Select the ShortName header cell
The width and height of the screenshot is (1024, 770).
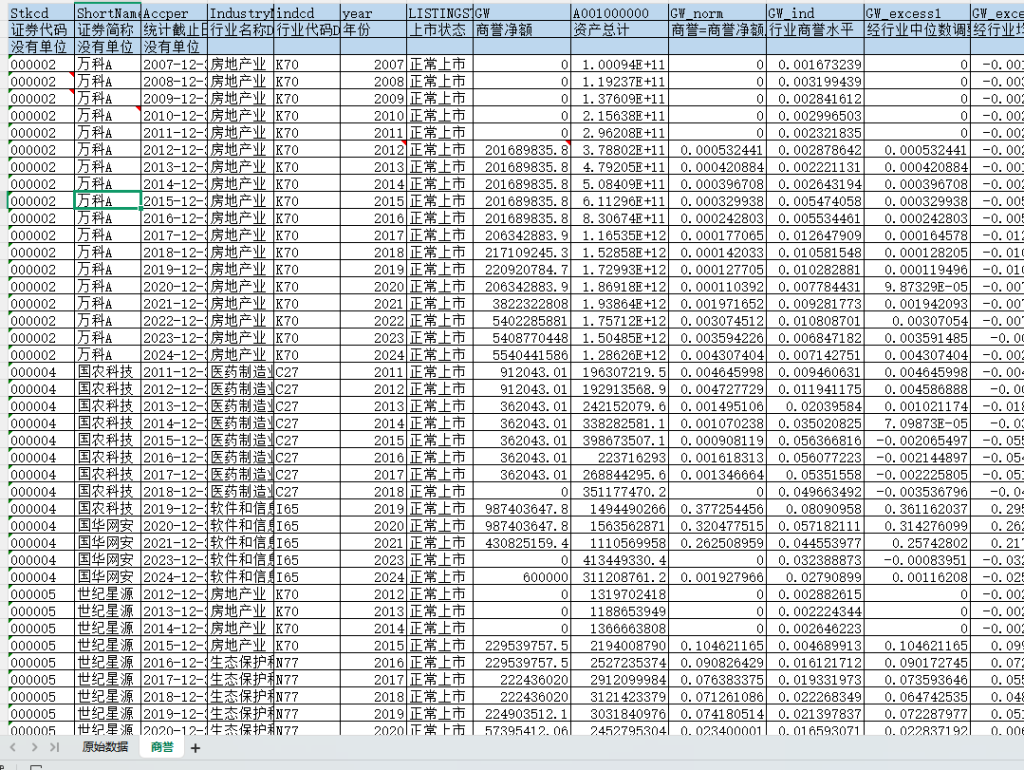pyautogui.click(x=108, y=13)
